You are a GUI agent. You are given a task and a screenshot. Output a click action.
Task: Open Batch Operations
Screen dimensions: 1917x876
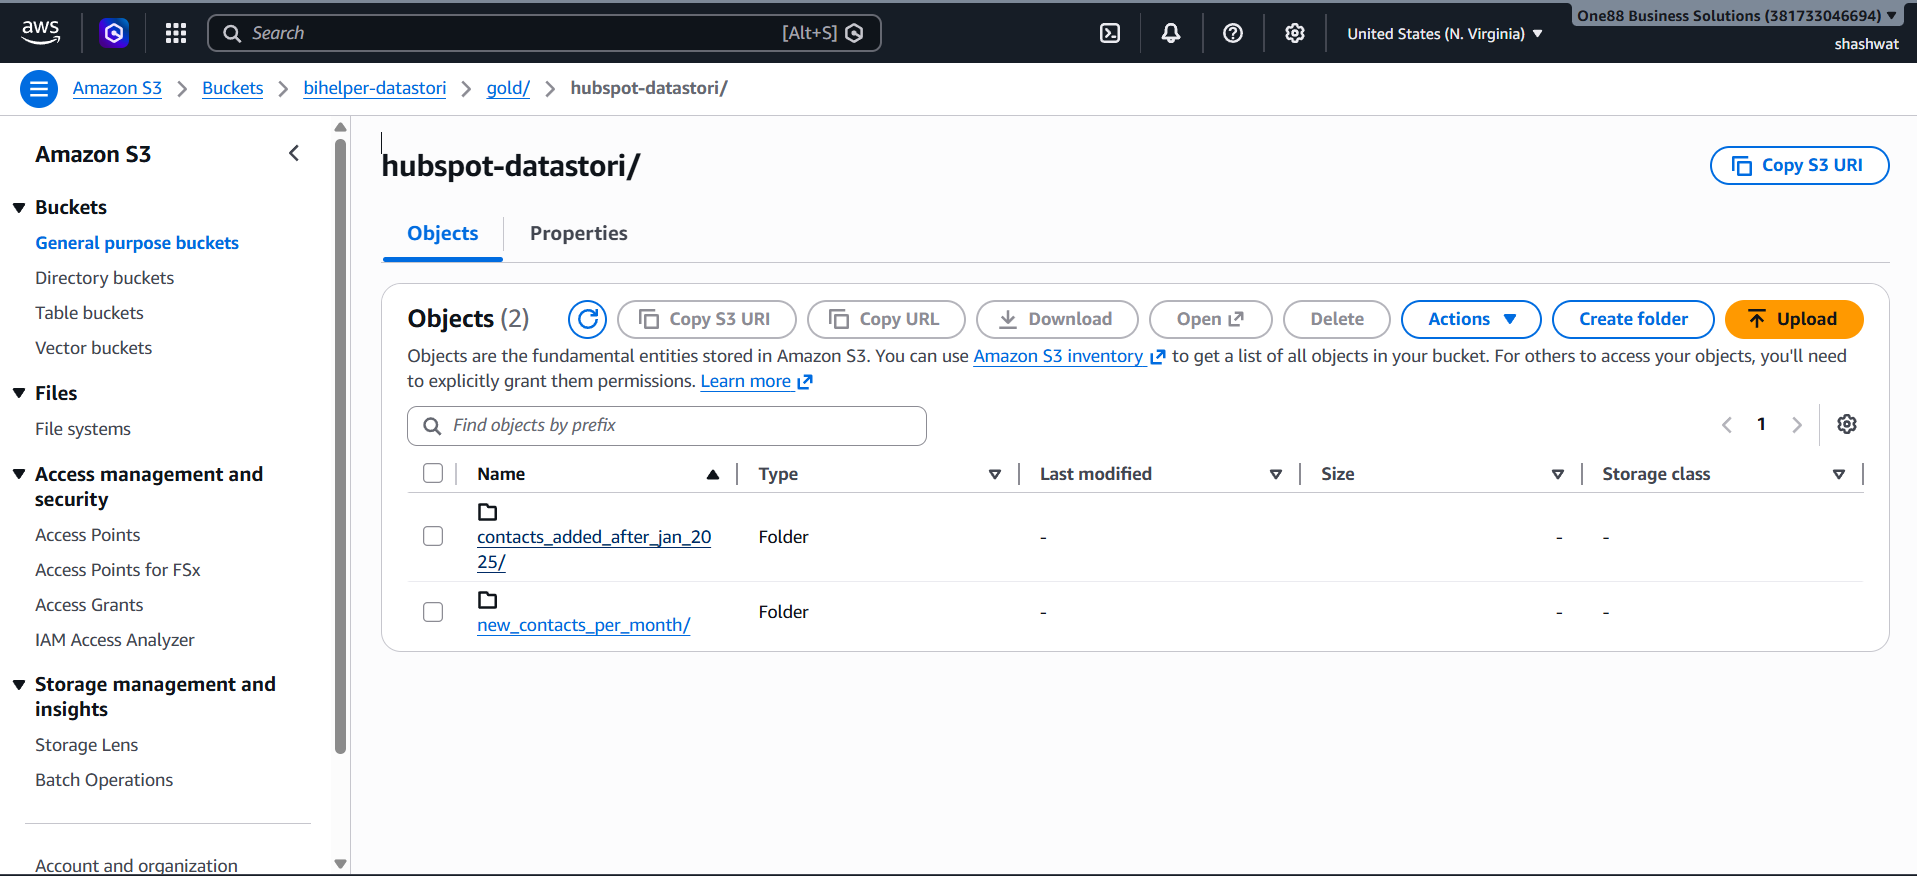[104, 780]
